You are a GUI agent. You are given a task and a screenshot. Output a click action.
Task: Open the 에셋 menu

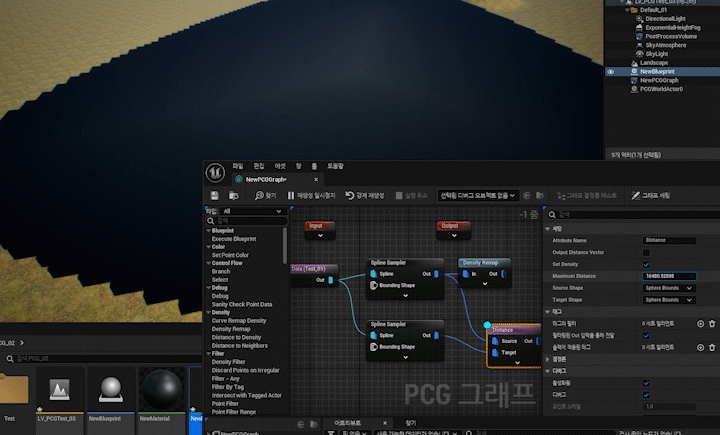pos(280,166)
